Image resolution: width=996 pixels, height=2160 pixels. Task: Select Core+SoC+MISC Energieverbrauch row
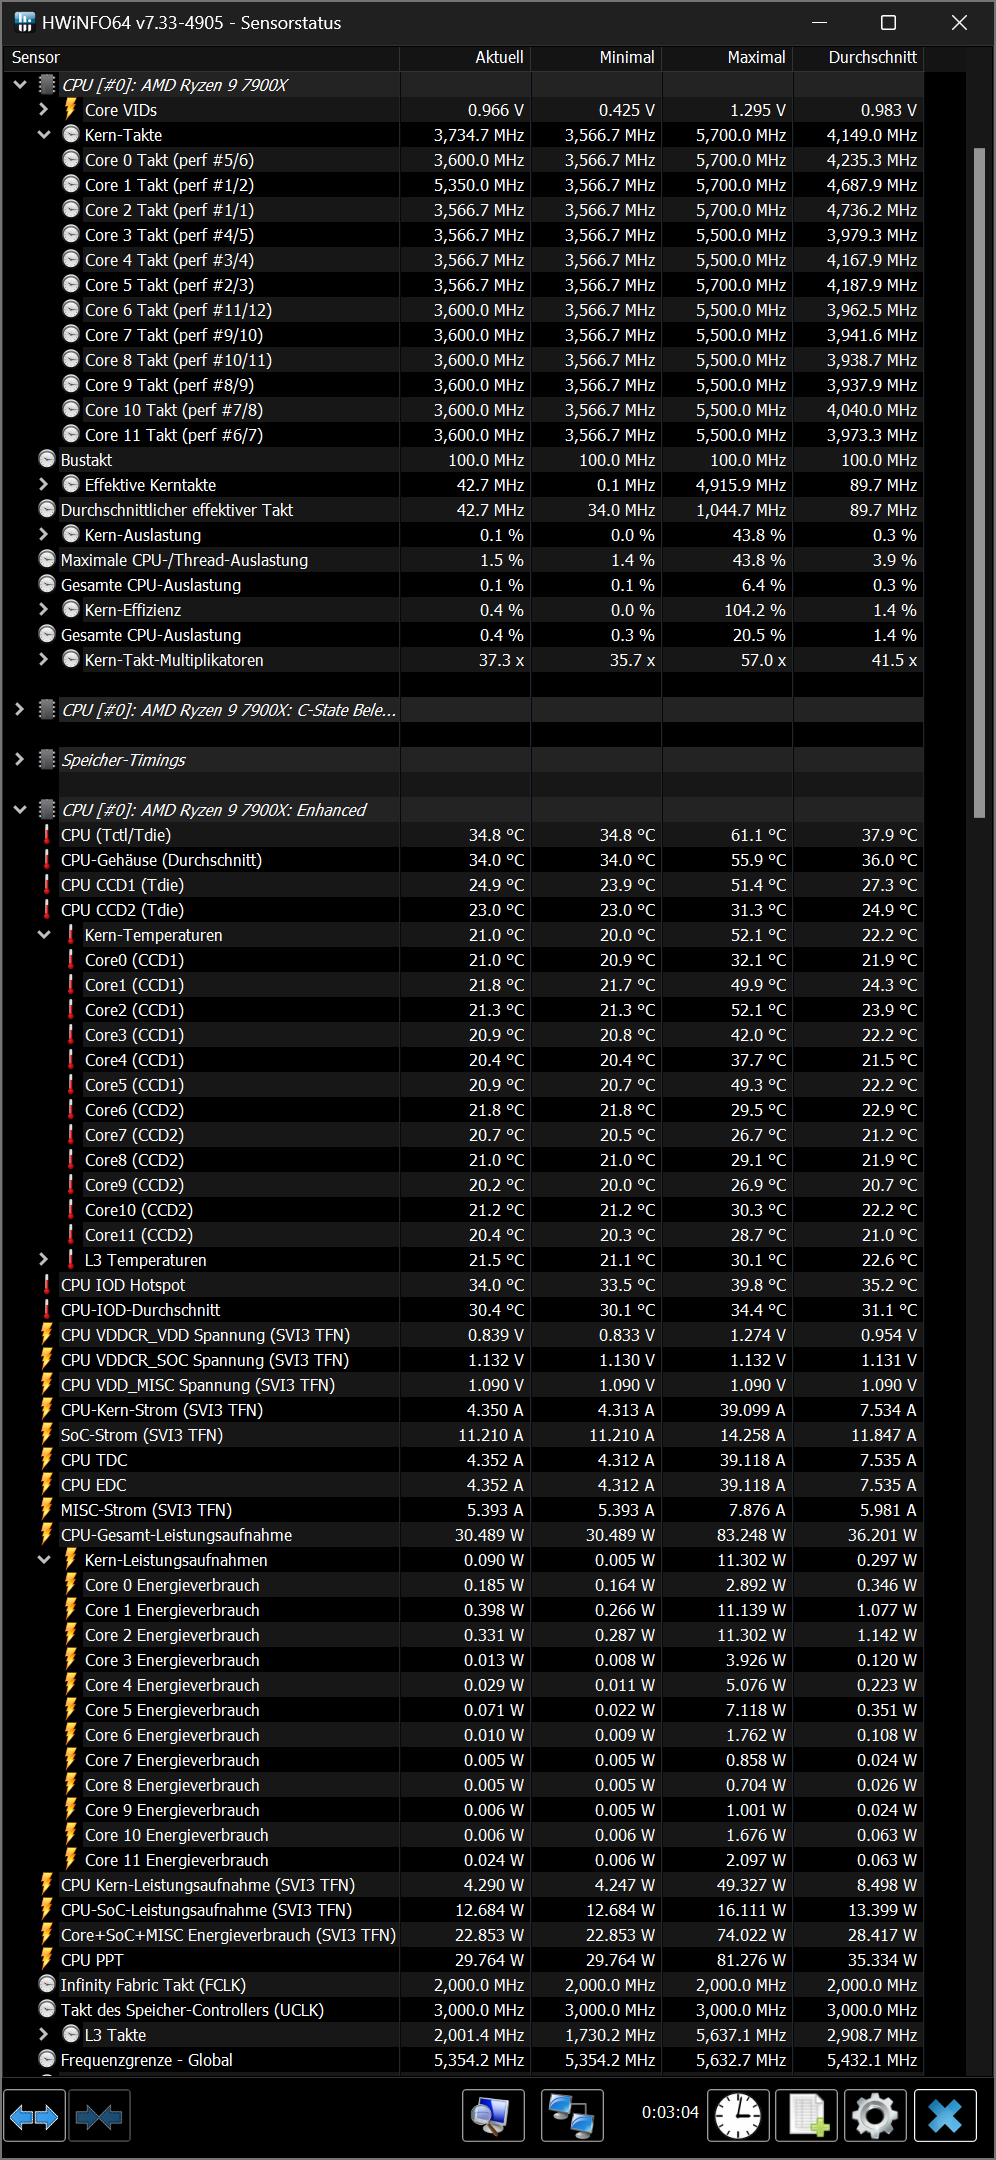(x=463, y=1935)
